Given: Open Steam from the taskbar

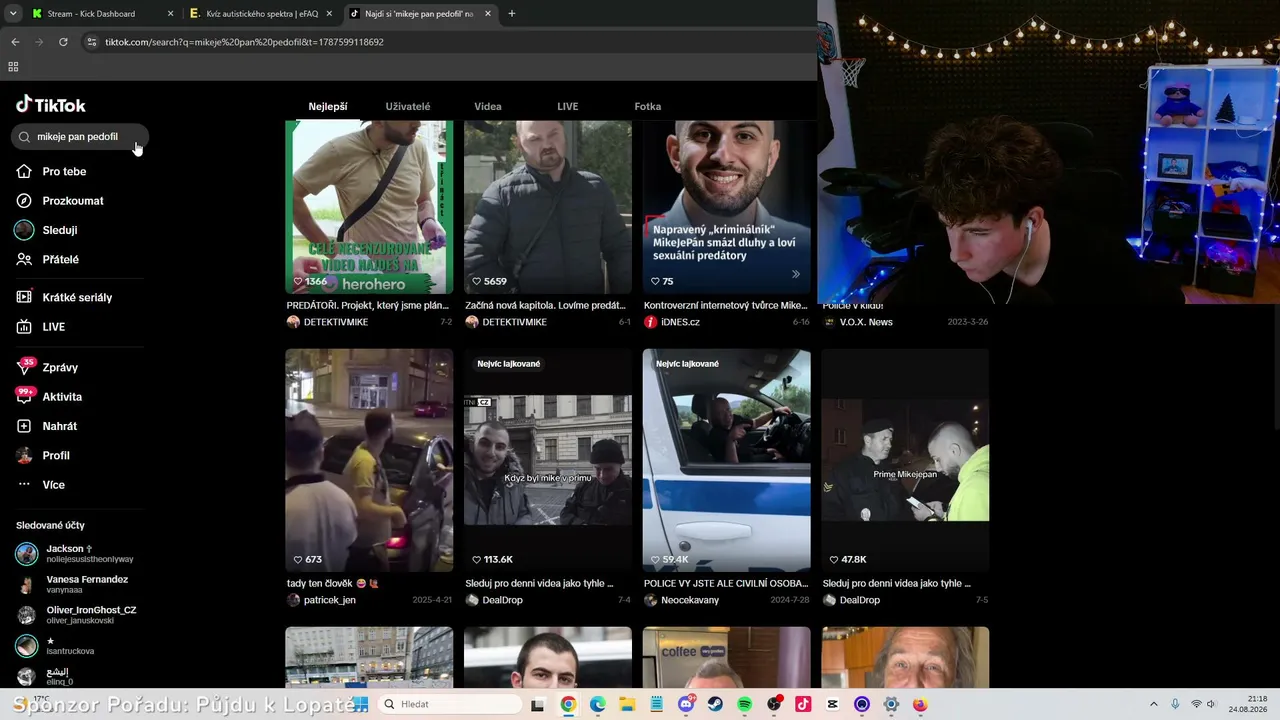Looking at the screenshot, I should (x=715, y=704).
